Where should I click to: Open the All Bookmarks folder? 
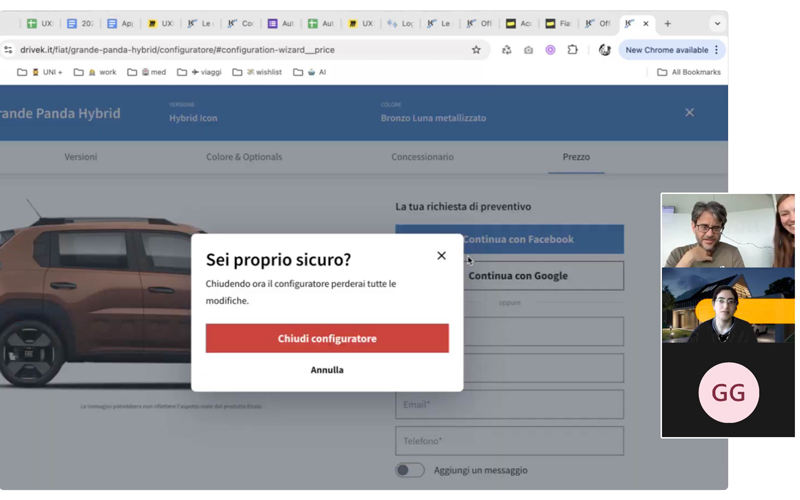pos(689,72)
